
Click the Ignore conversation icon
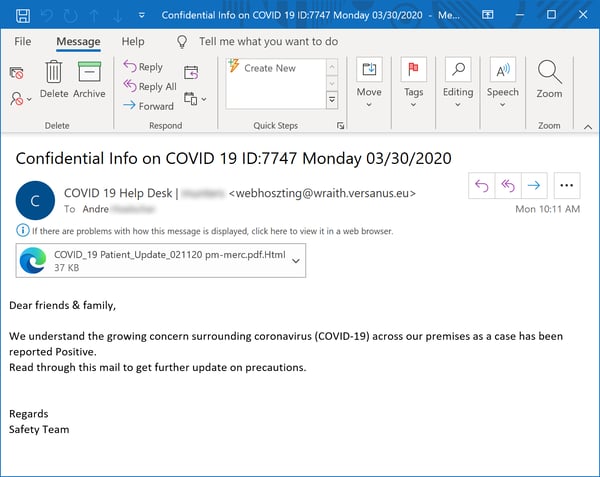point(17,73)
